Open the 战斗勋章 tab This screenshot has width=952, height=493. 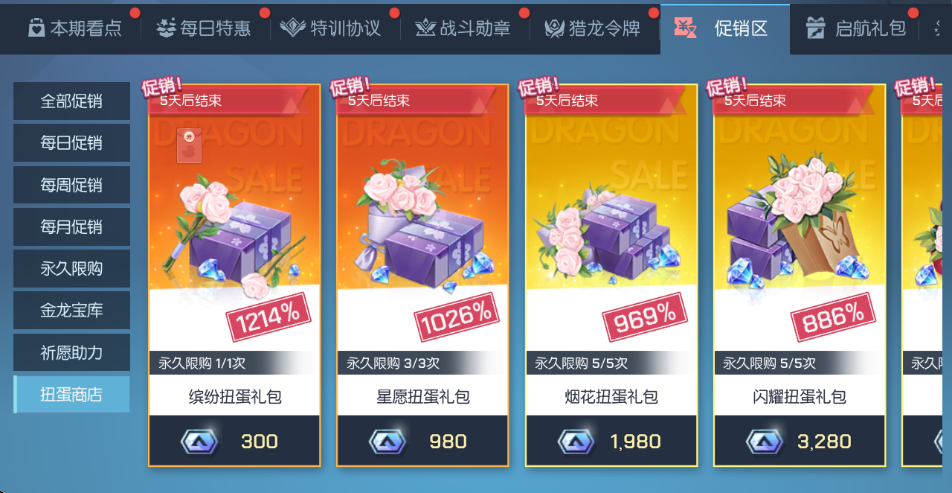(x=465, y=28)
